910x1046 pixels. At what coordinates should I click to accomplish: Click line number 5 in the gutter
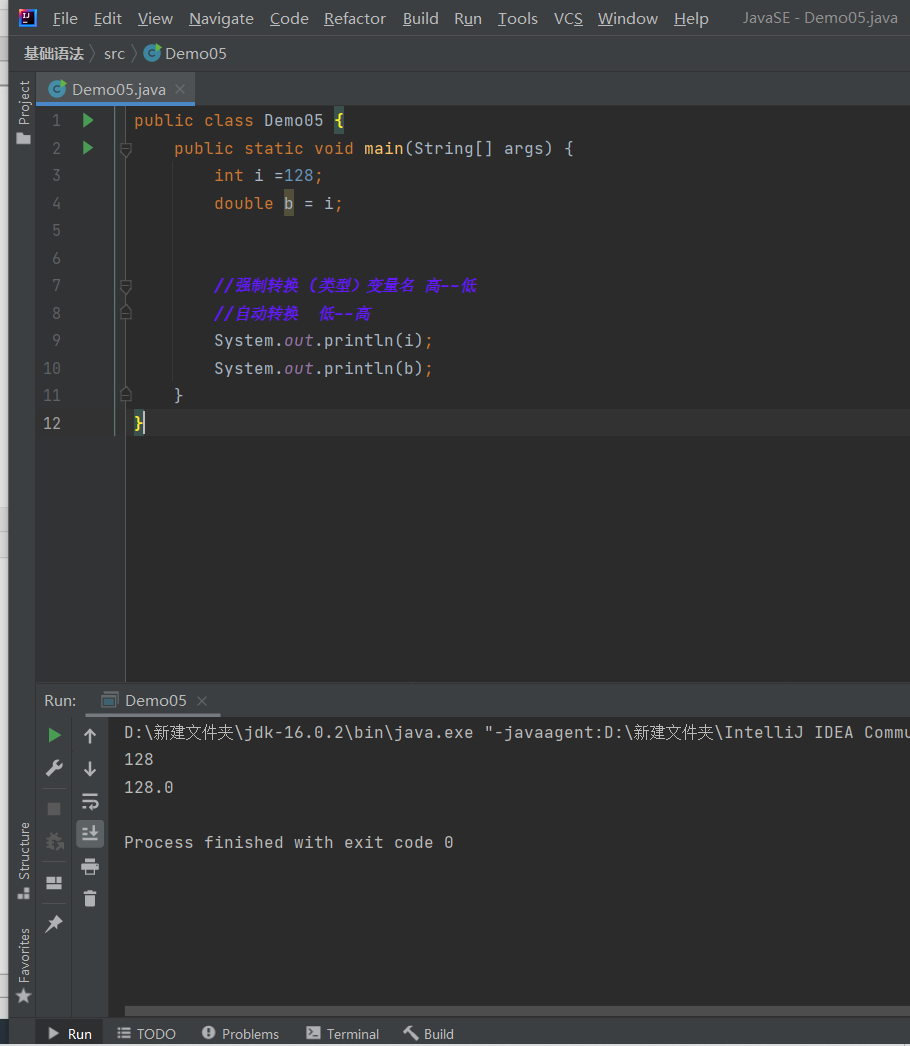(x=56, y=231)
